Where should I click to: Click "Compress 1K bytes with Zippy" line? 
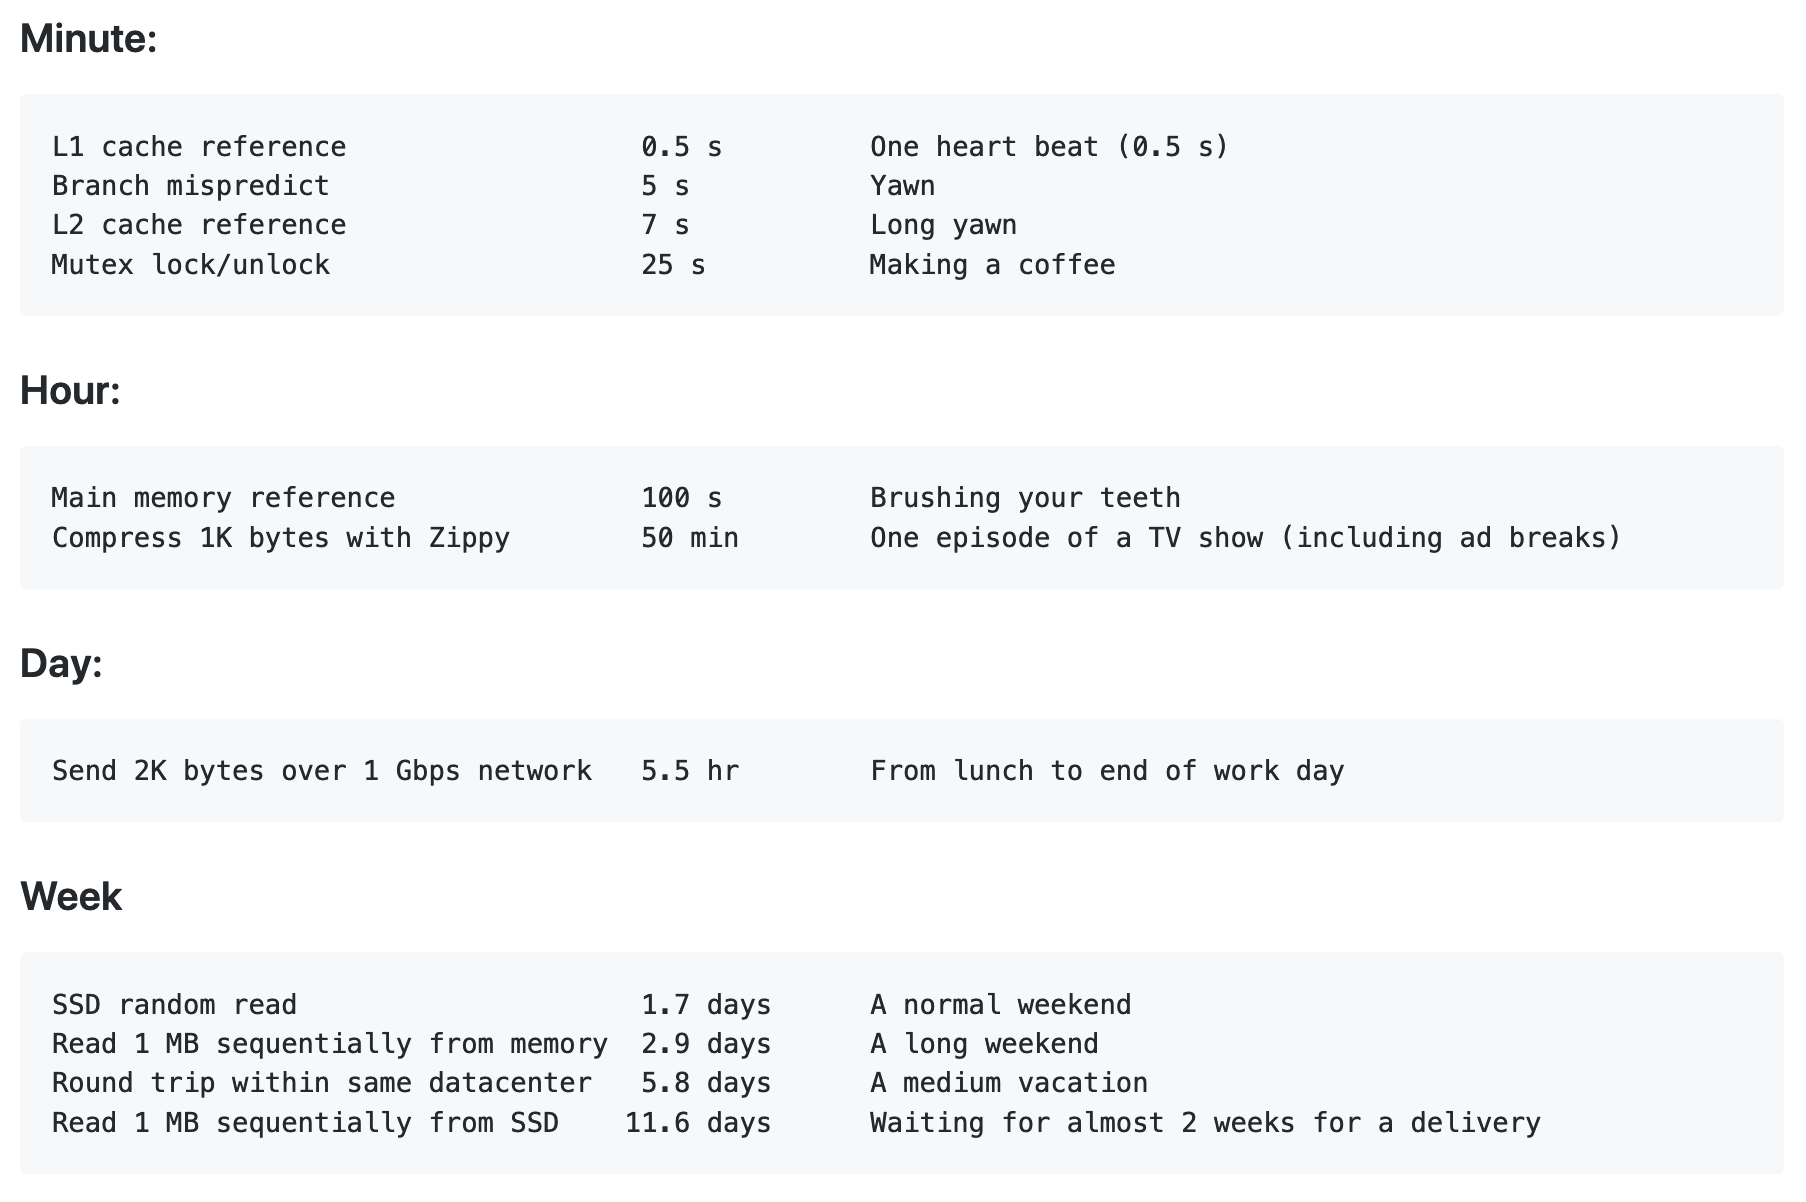pyautogui.click(x=281, y=538)
